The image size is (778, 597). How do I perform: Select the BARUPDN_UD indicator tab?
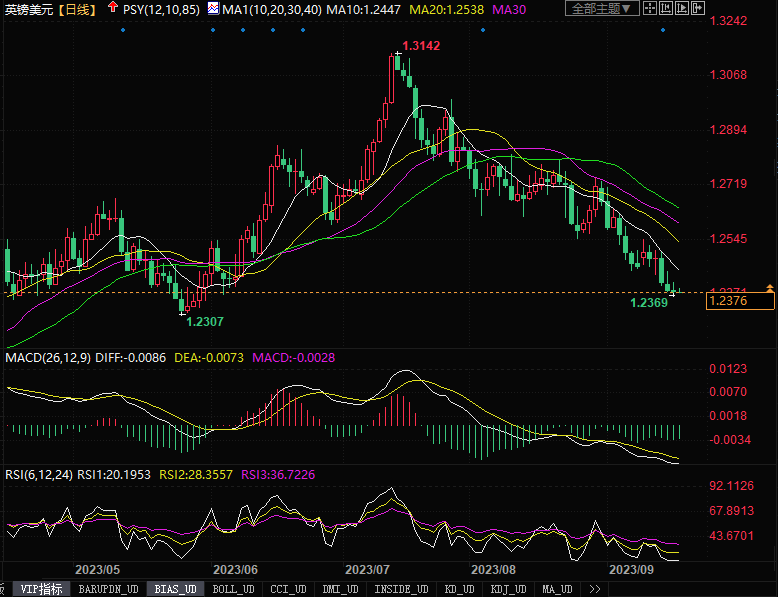point(109,589)
